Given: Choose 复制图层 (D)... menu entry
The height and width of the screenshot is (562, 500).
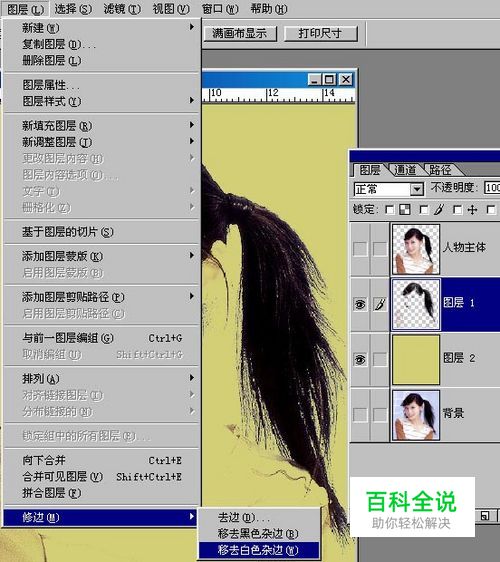Looking at the screenshot, I should (101, 44).
